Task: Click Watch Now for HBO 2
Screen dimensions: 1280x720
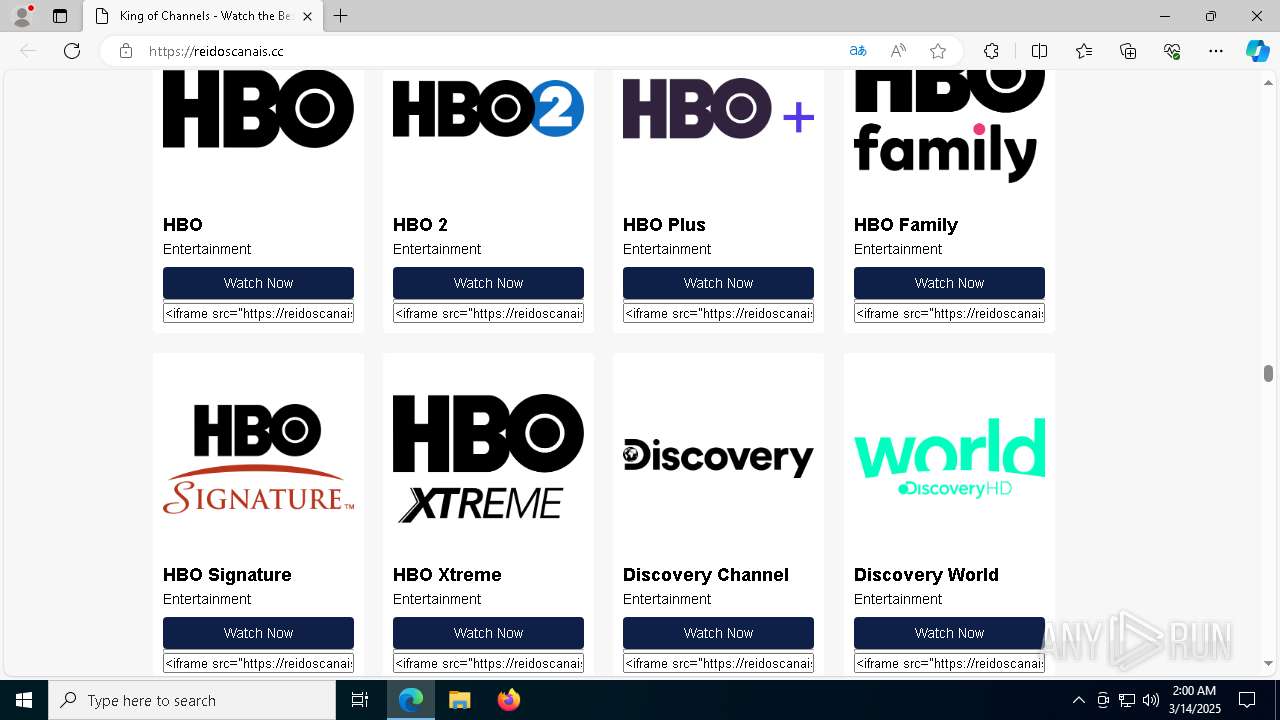Action: point(488,283)
